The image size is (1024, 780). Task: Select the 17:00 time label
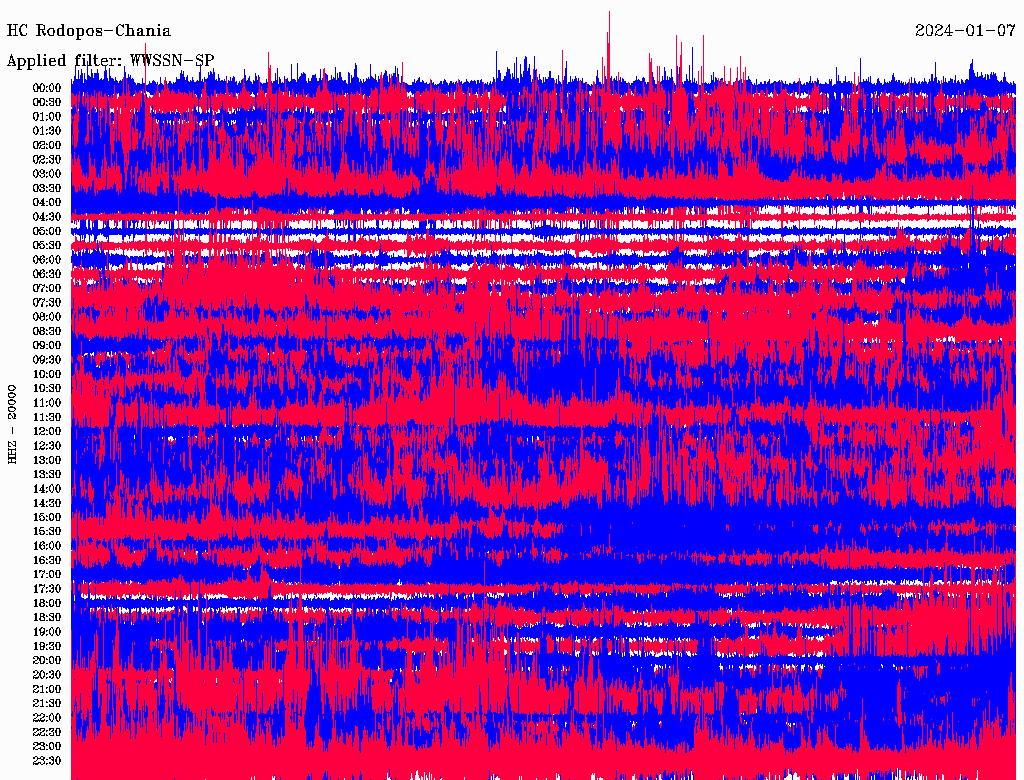[47, 575]
